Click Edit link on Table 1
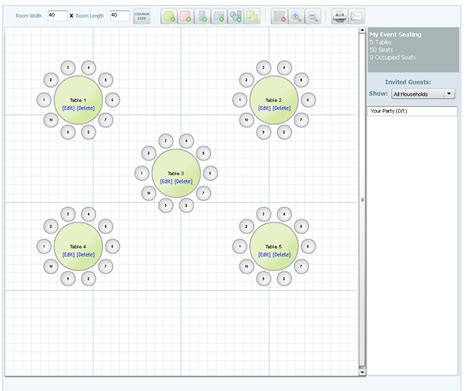 [x=68, y=108]
